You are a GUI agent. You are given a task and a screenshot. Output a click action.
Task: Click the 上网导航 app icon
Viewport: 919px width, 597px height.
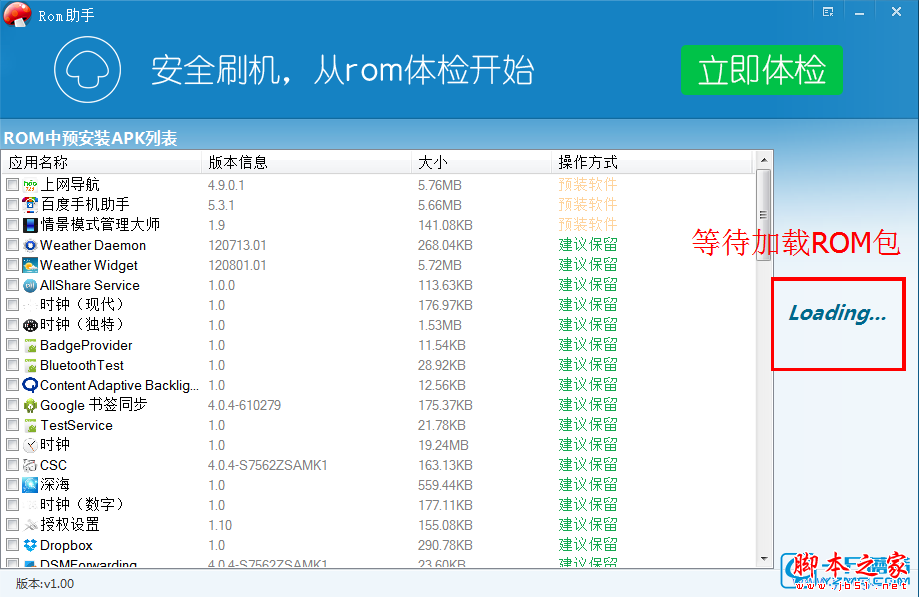[30, 185]
